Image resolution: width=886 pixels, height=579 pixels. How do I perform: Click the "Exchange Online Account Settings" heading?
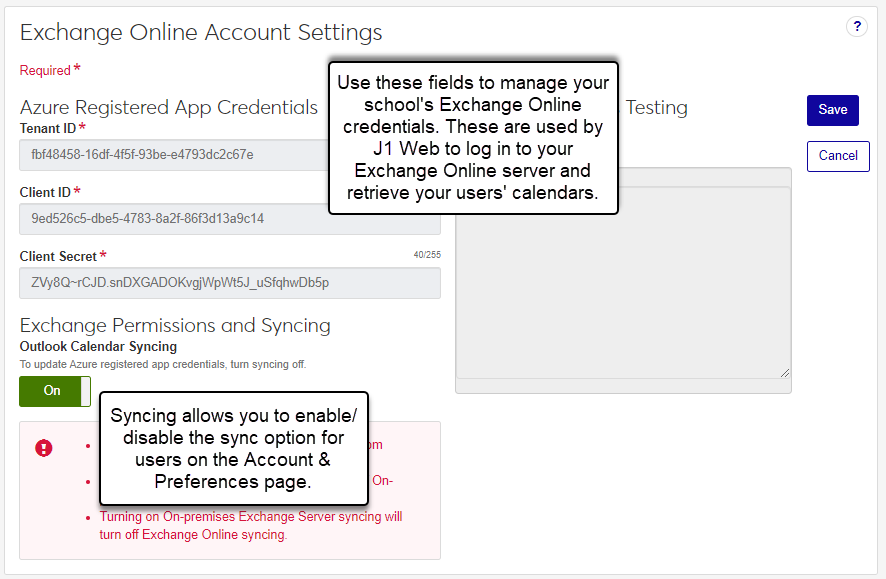(x=201, y=32)
